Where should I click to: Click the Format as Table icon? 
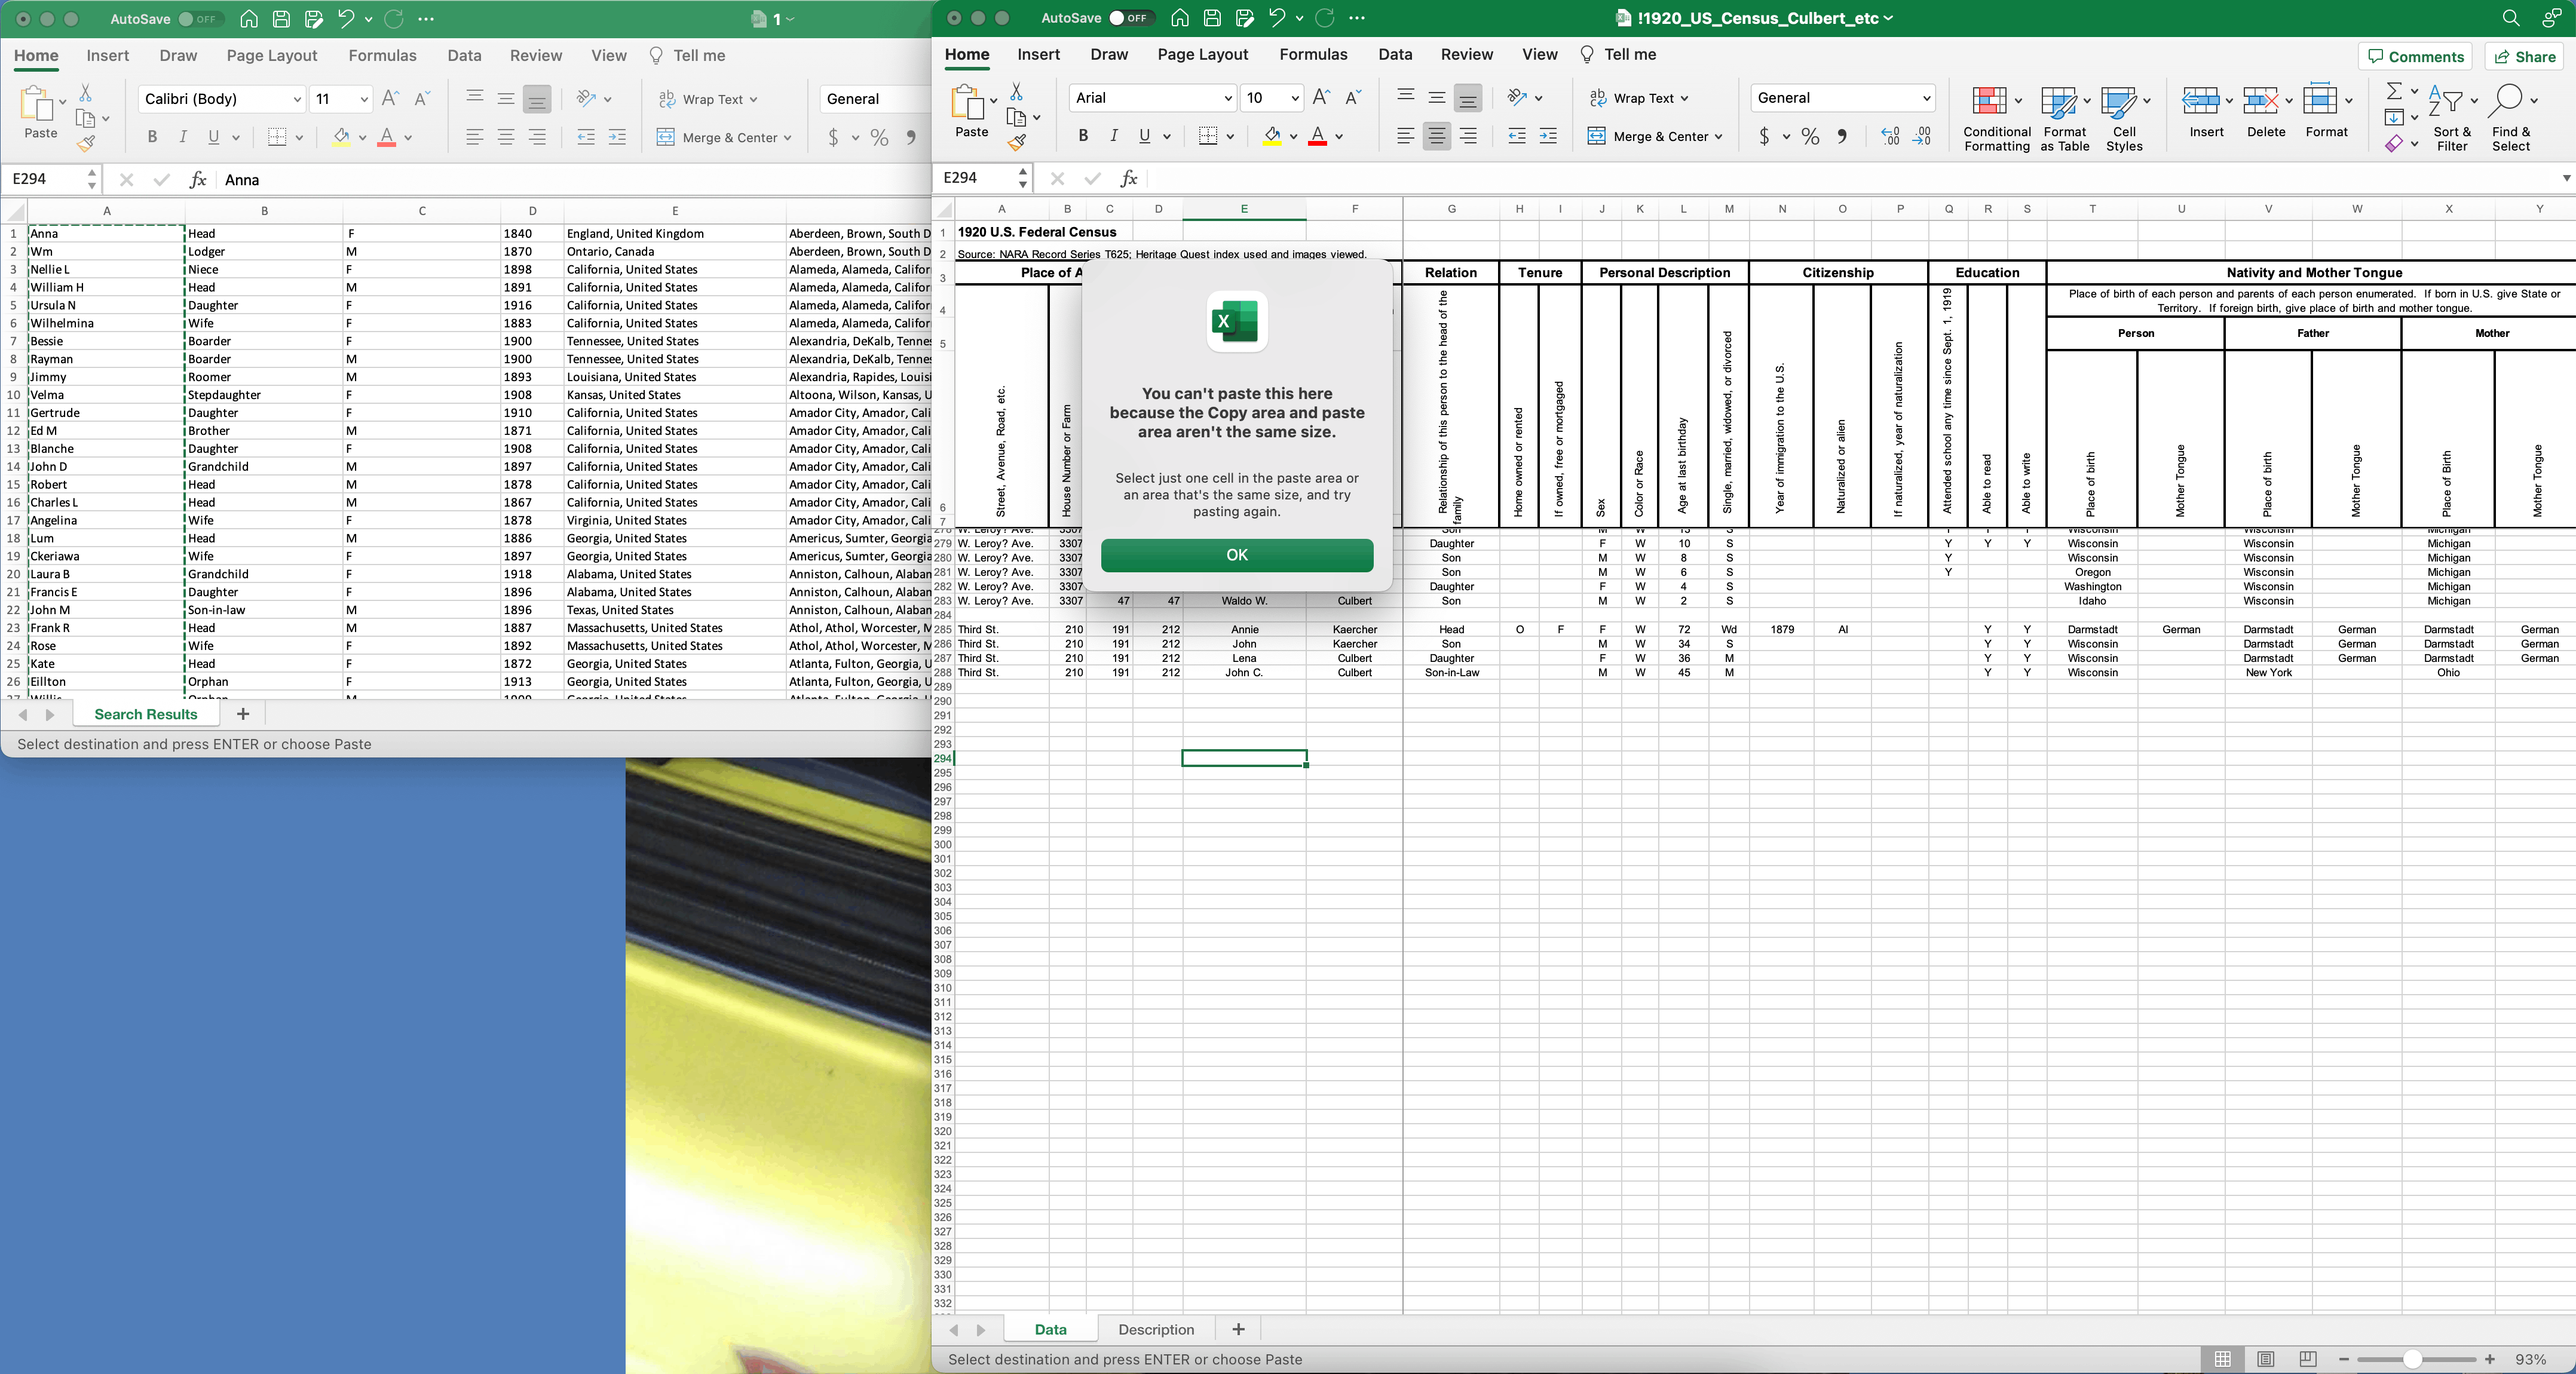[x=2058, y=101]
